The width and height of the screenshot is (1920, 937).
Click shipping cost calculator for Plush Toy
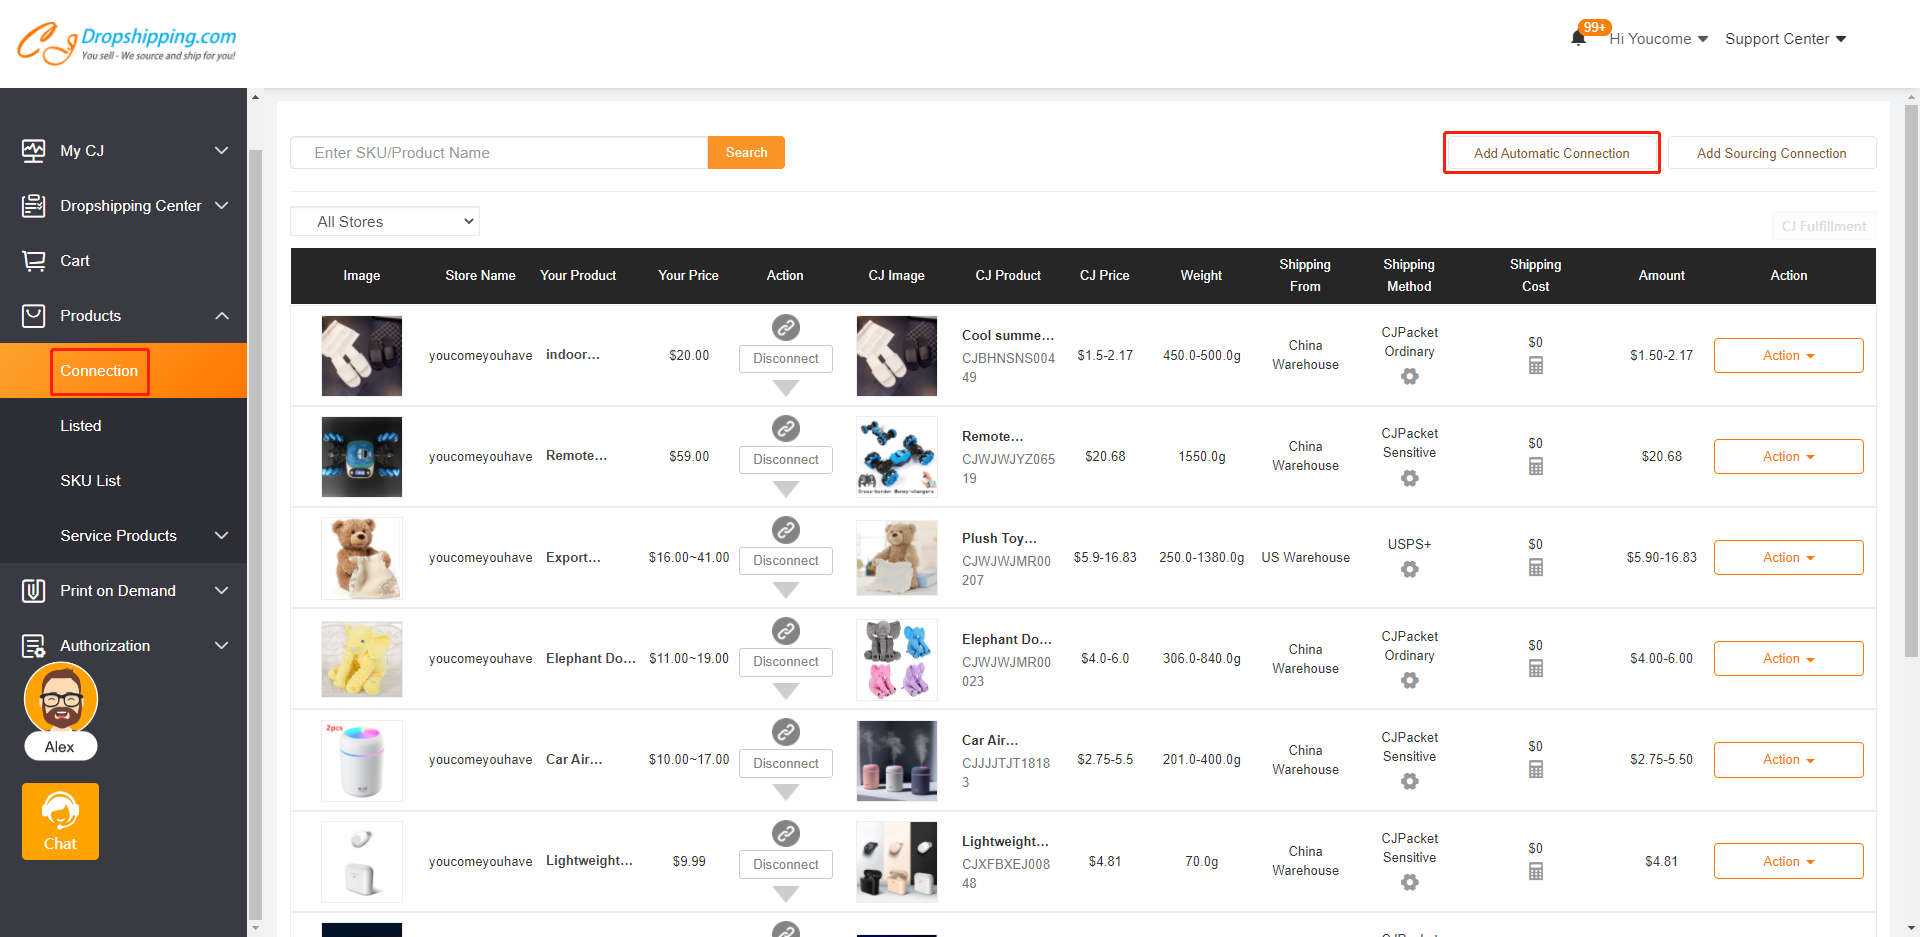(x=1535, y=567)
